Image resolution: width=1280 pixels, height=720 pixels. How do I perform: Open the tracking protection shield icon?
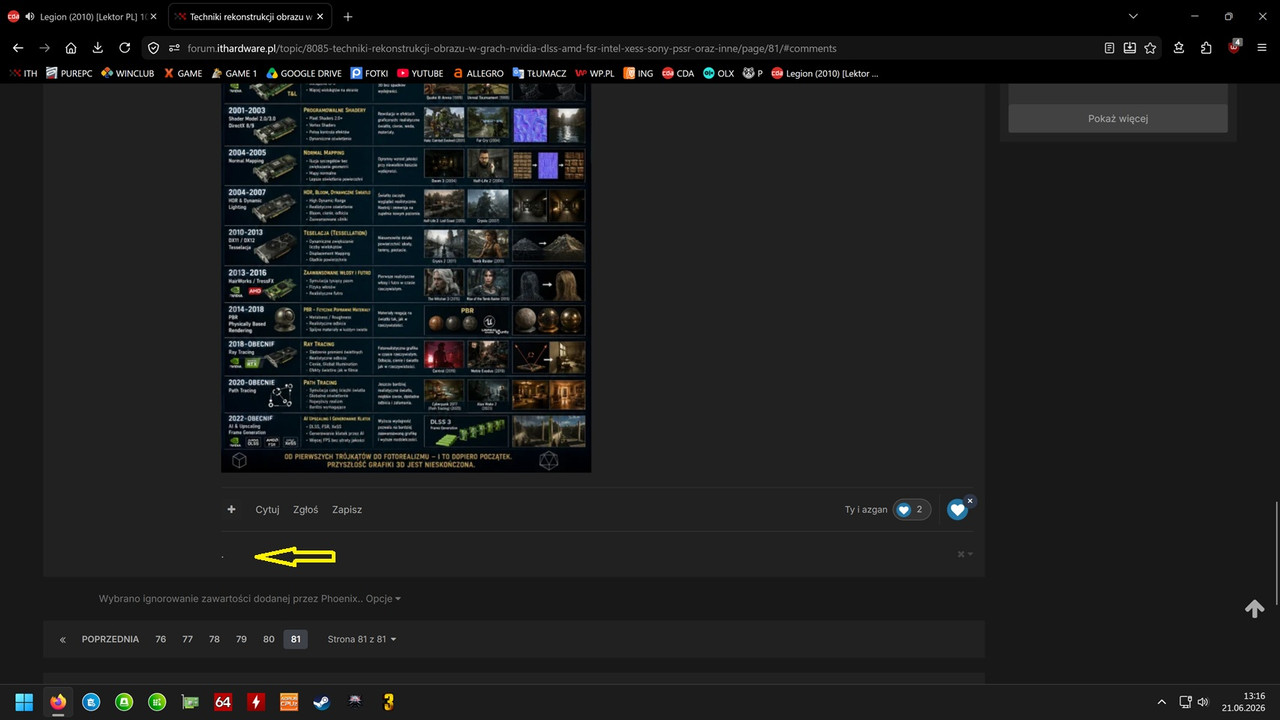point(154,48)
